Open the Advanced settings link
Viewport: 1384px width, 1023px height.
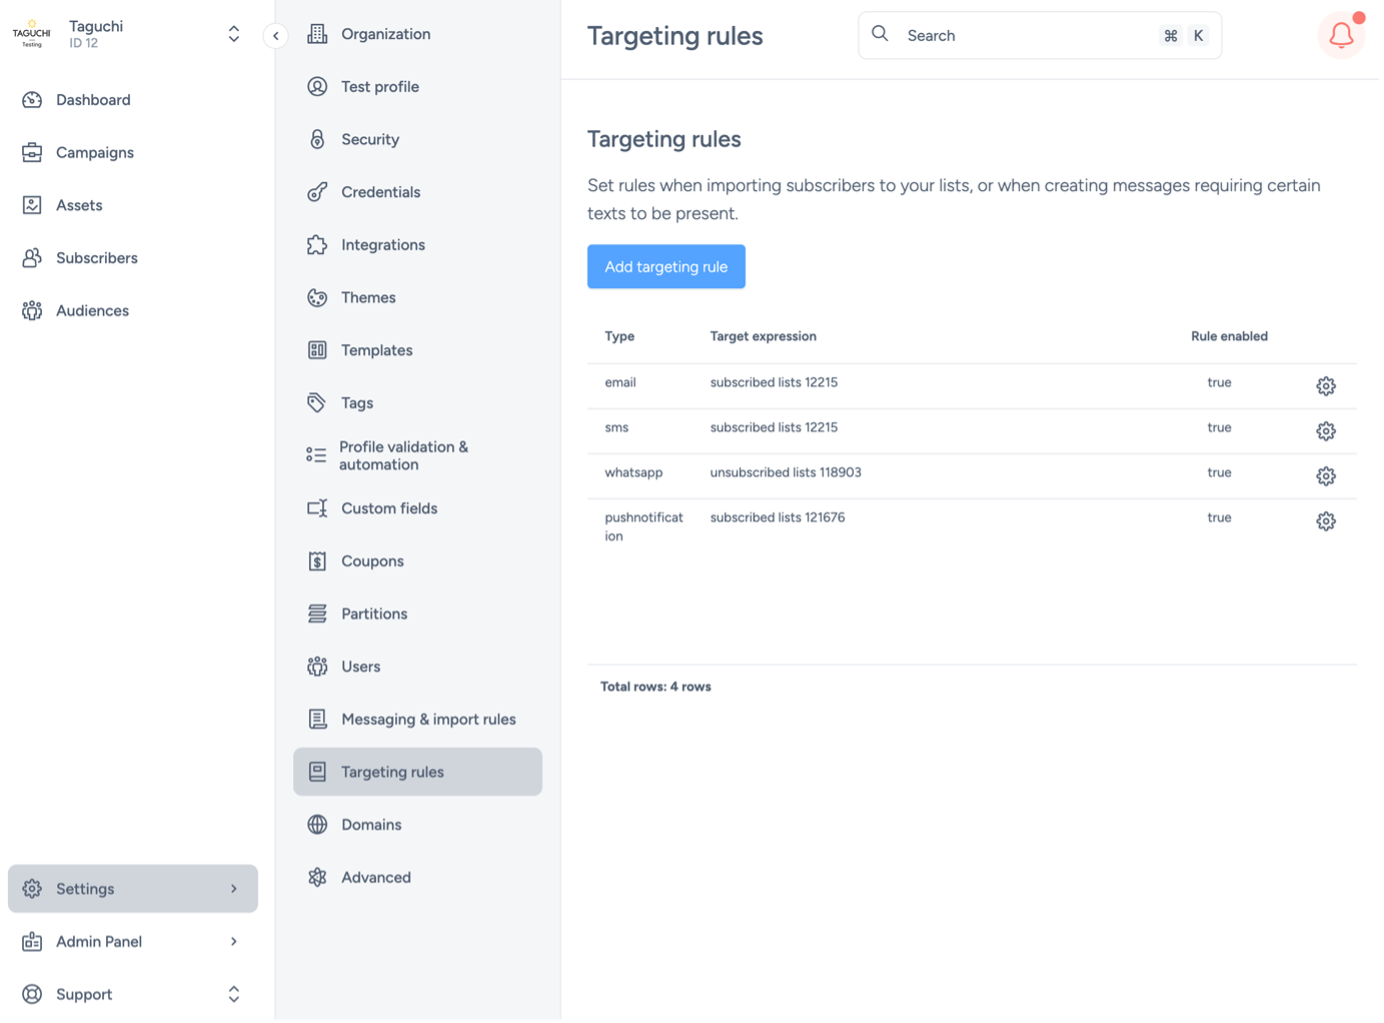point(375,877)
